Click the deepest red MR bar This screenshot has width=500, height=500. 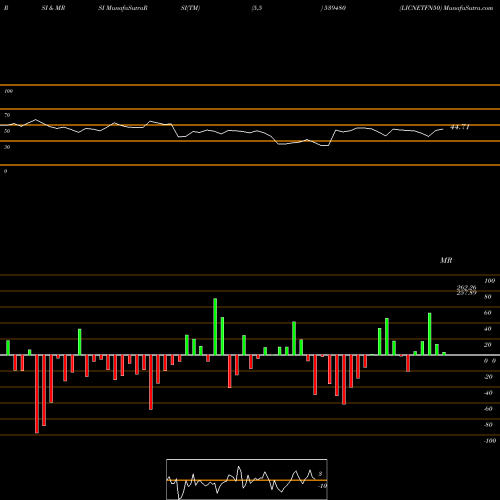point(37,394)
